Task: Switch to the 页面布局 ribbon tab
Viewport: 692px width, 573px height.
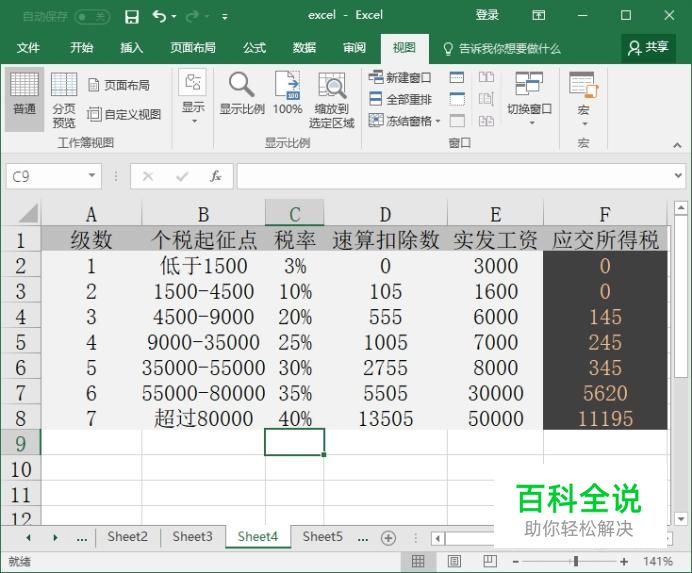Action: pyautogui.click(x=193, y=48)
